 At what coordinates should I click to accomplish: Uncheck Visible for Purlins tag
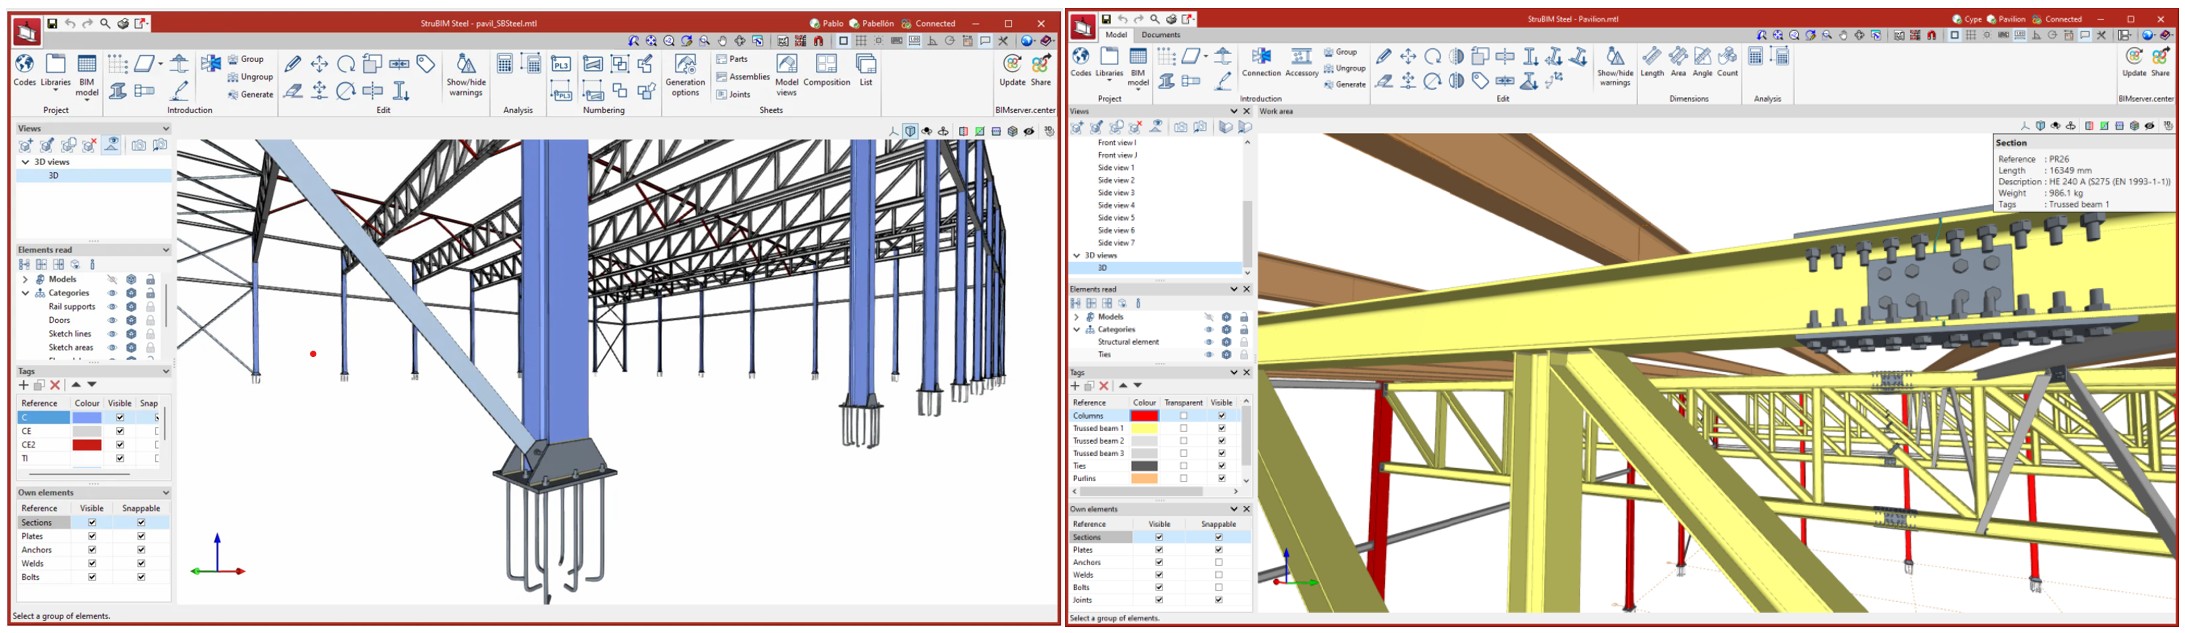[x=1221, y=479]
